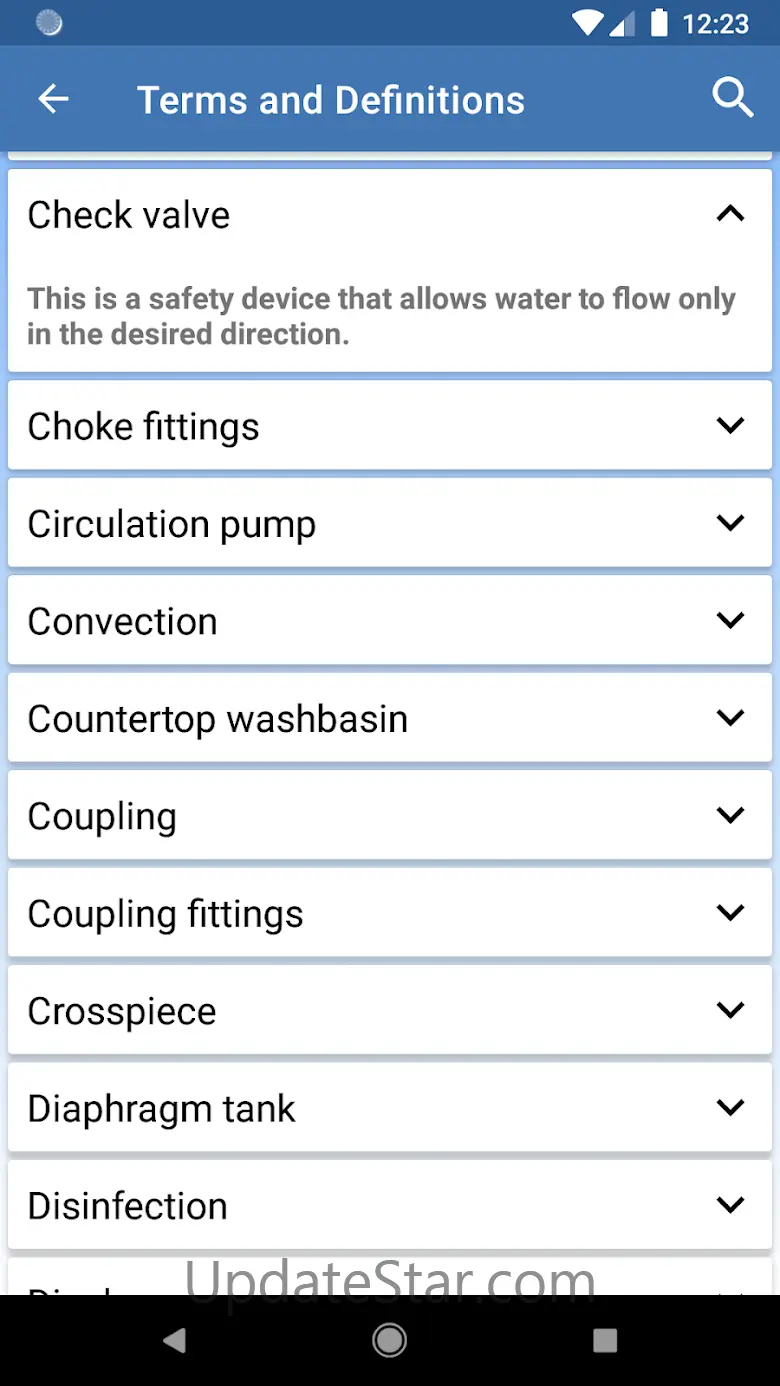
Task: Tap the Android recent apps square
Action: [x=604, y=1341]
